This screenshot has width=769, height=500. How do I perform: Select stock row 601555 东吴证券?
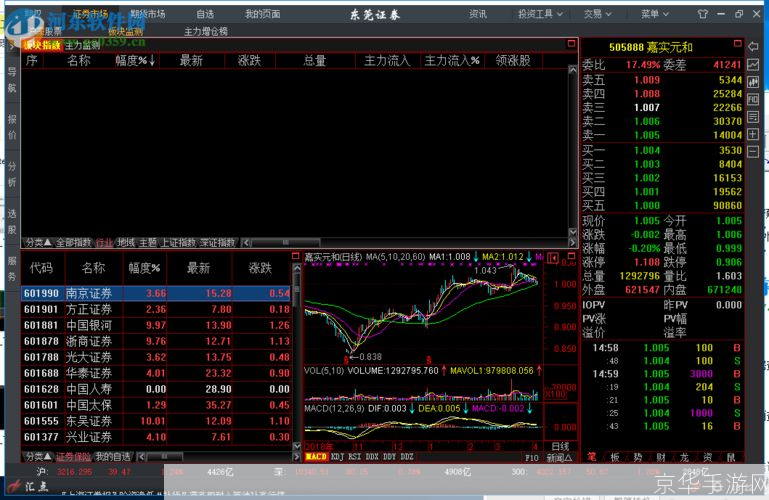(x=156, y=421)
